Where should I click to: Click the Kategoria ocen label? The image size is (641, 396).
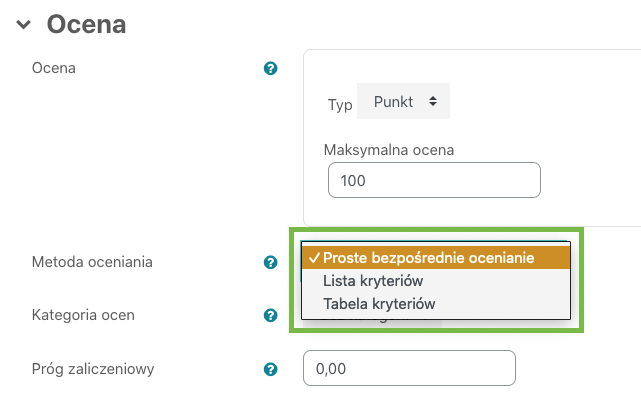point(83,315)
